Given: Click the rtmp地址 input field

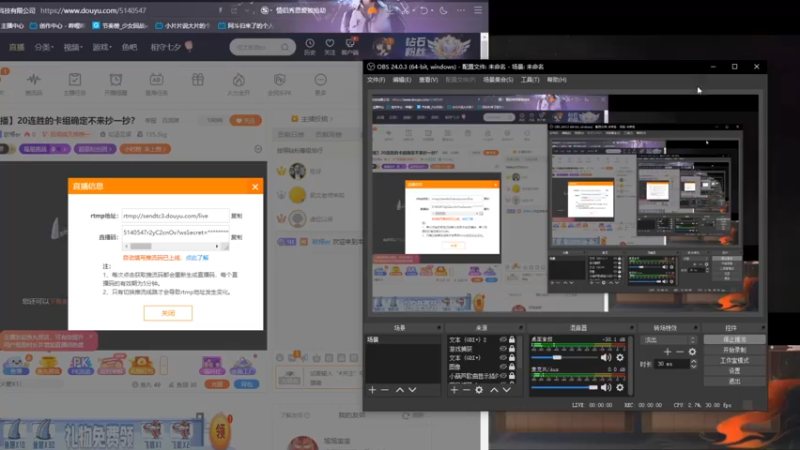Looking at the screenshot, I should (x=175, y=216).
